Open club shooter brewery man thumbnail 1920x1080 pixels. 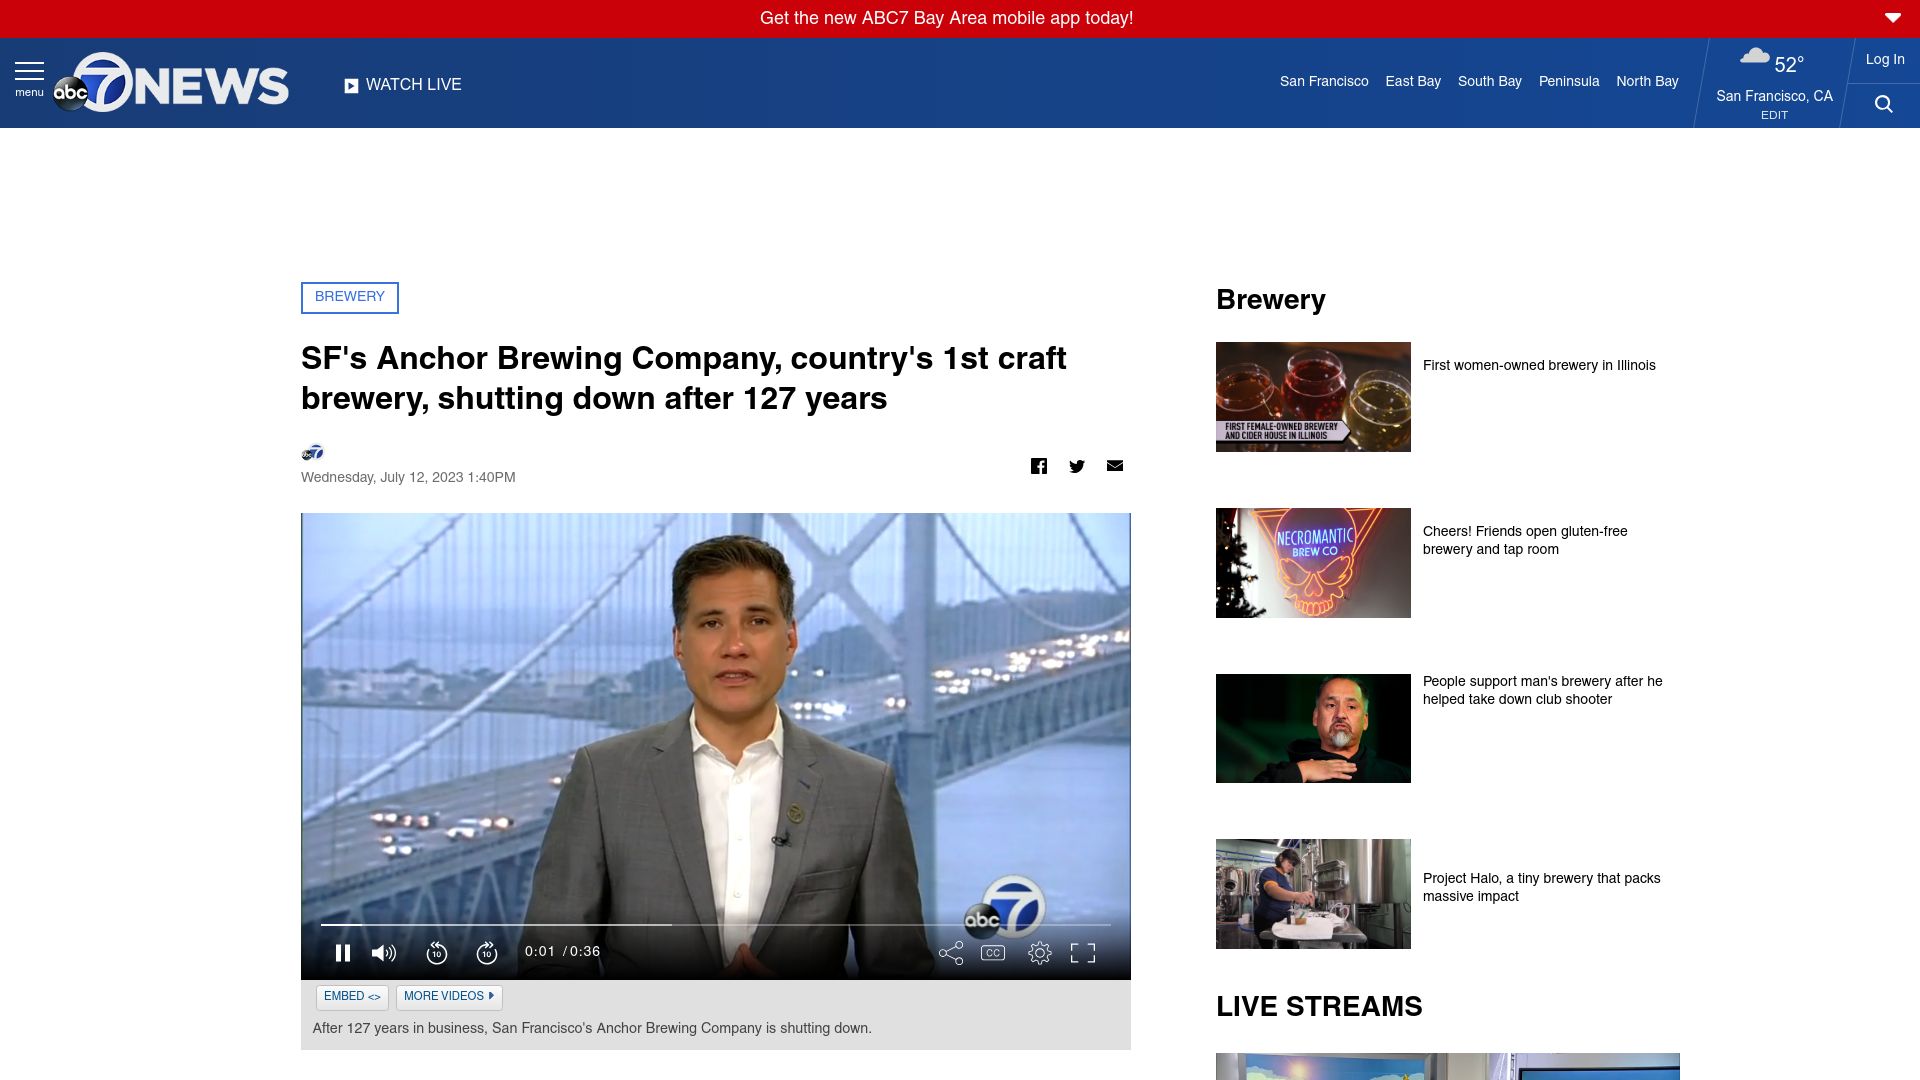click(1313, 728)
